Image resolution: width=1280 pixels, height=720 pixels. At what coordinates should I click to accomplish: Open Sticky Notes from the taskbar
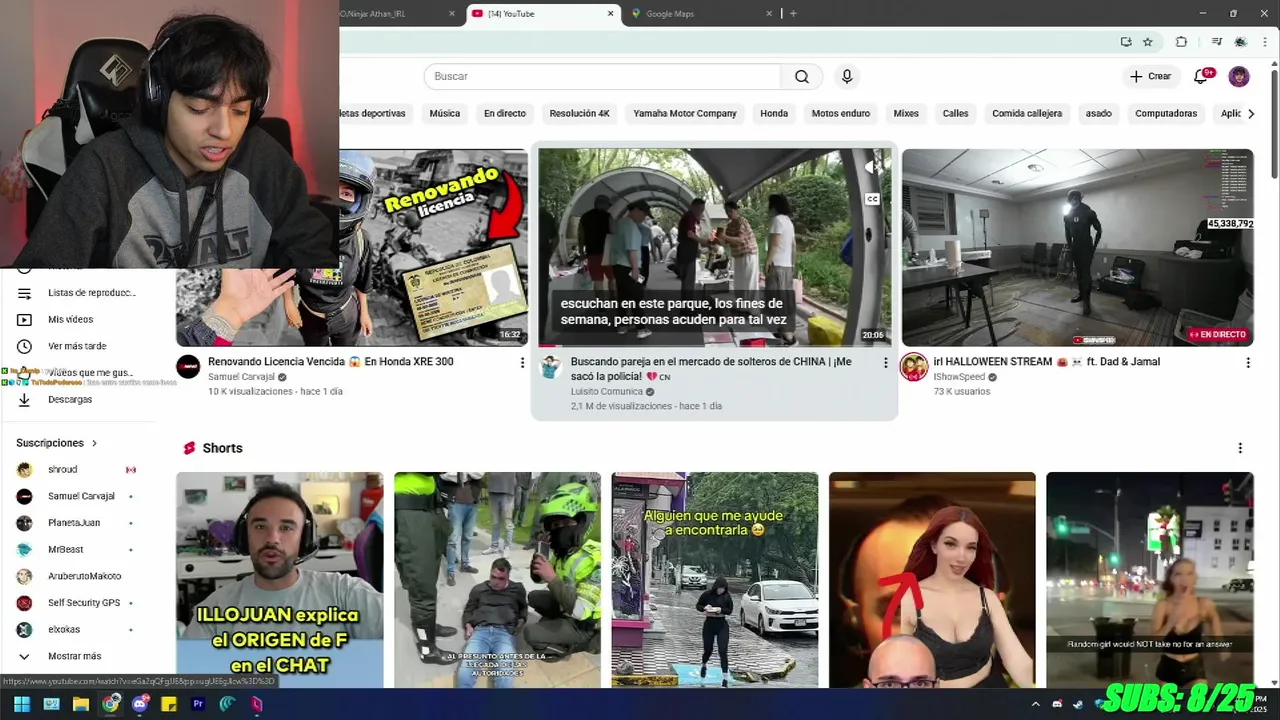[x=169, y=704]
